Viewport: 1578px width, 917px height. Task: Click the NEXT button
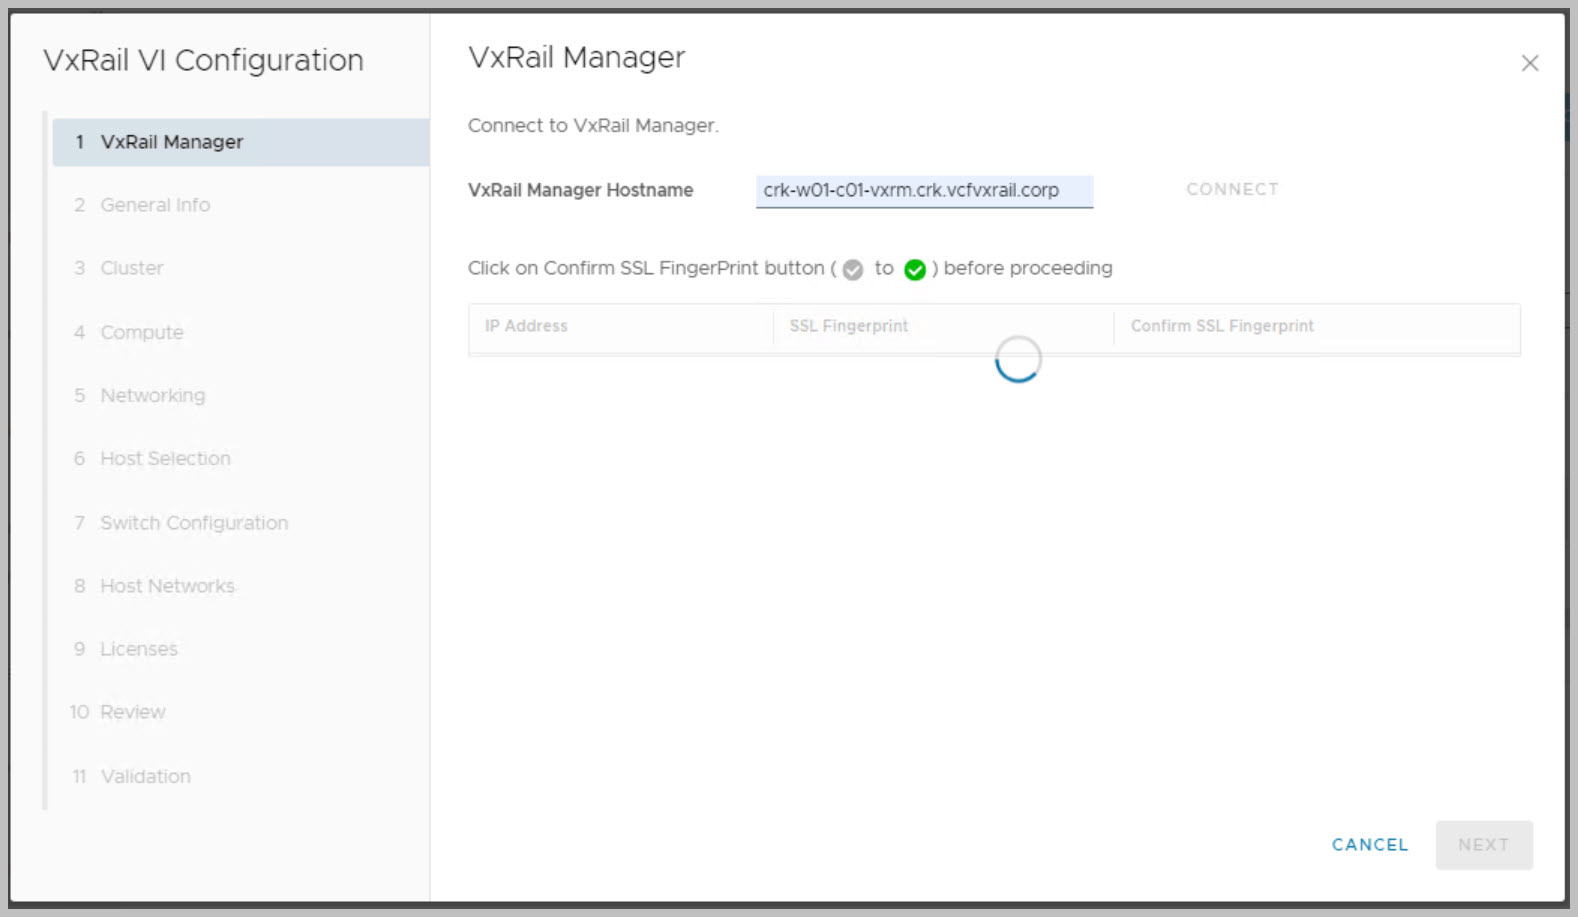[x=1483, y=845]
